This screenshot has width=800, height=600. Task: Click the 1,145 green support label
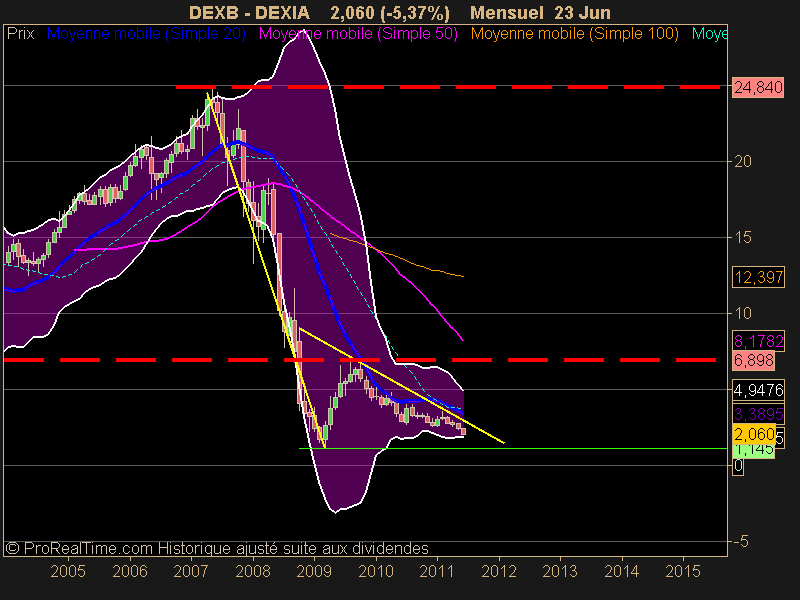[x=754, y=450]
